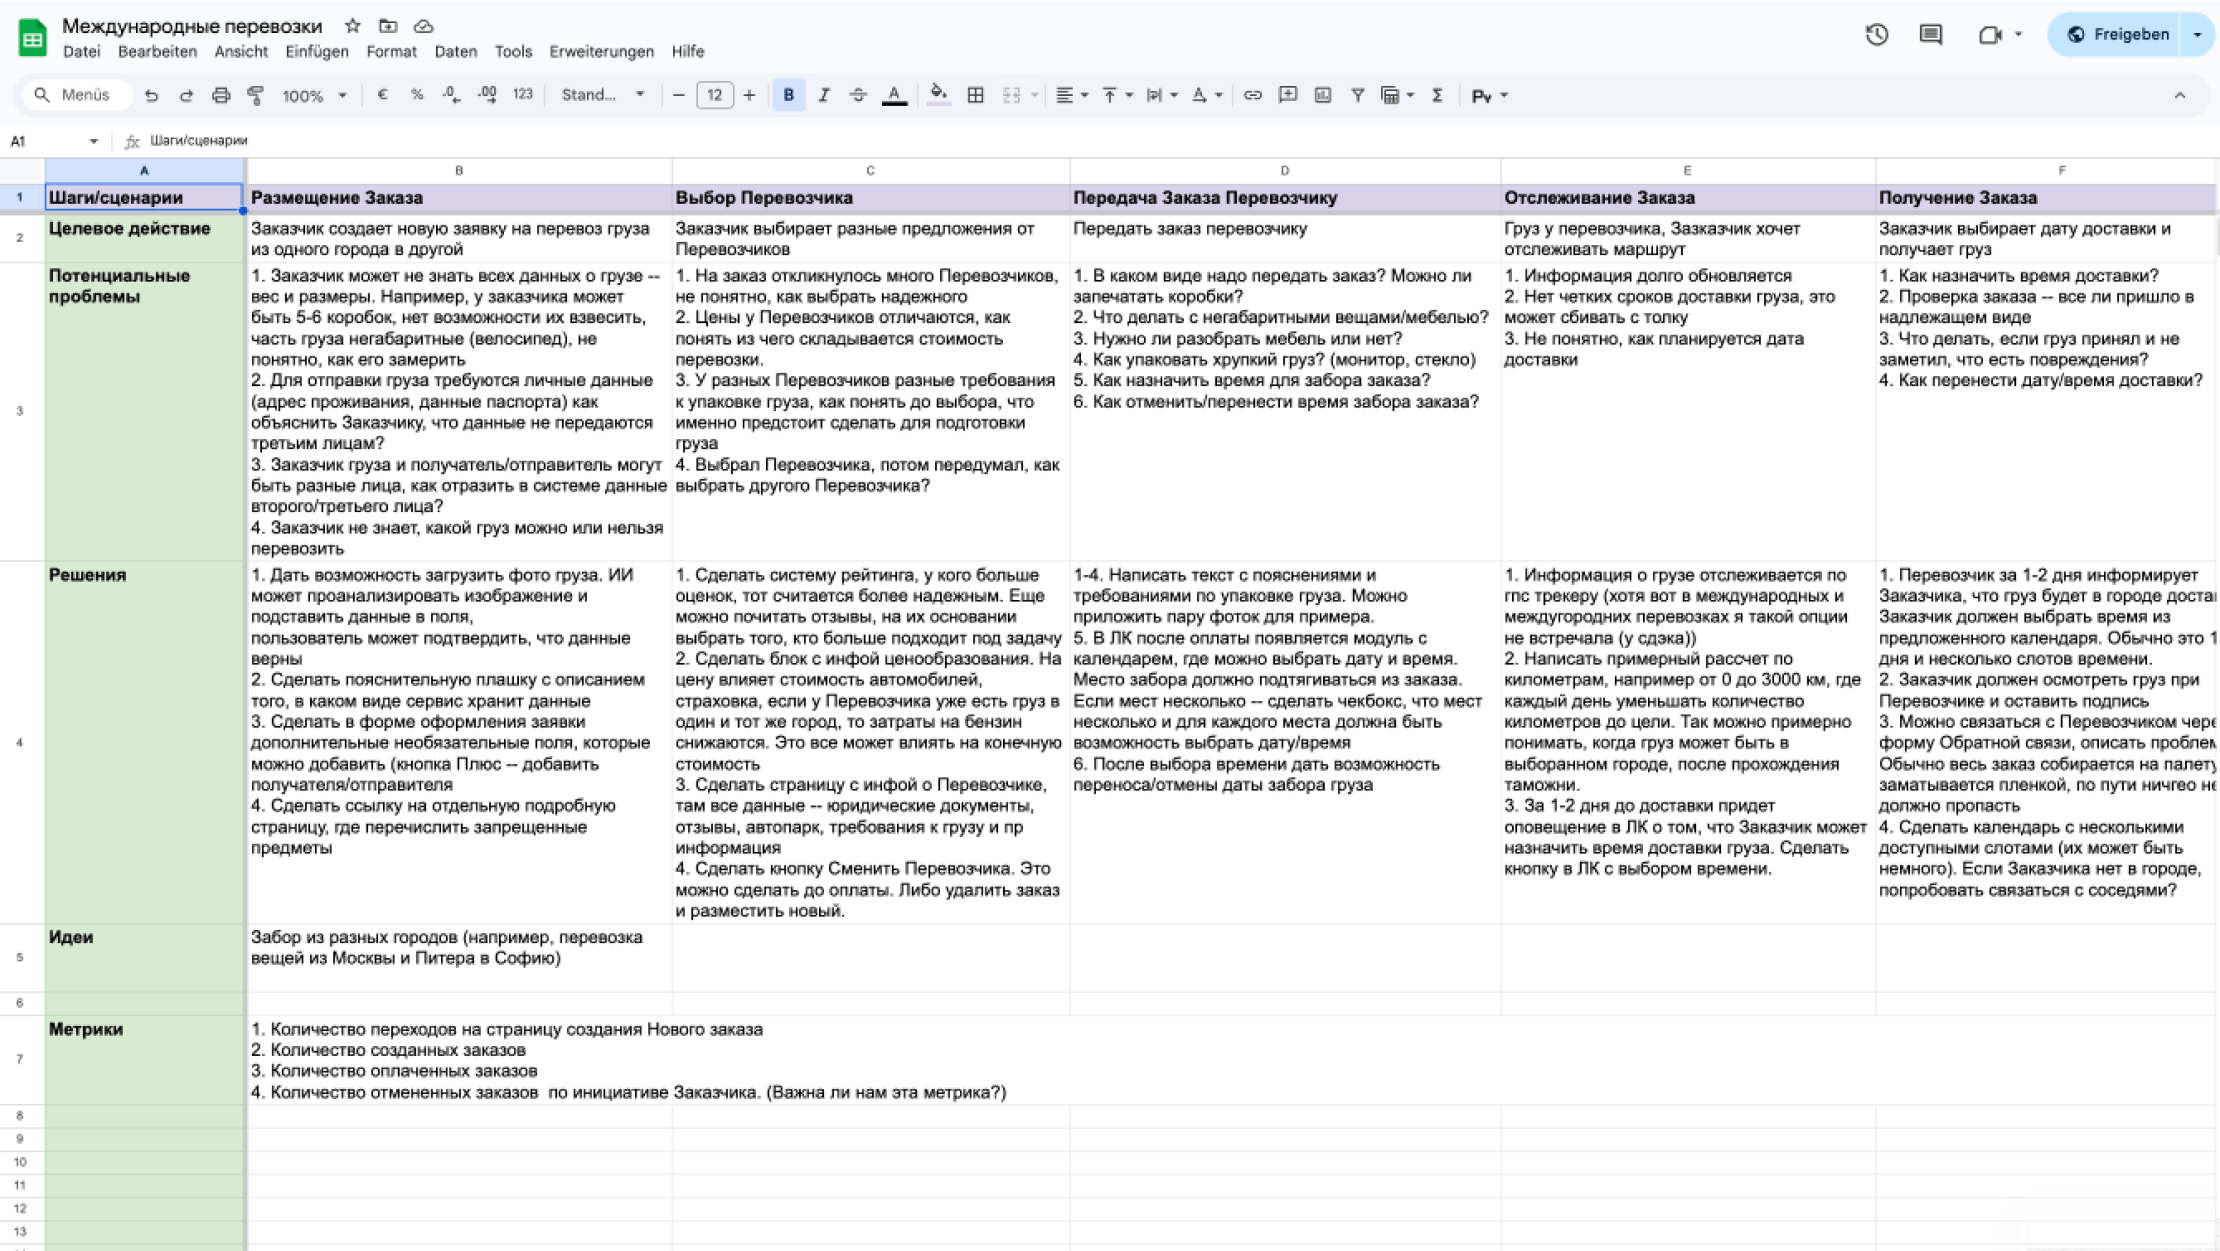Click the Freigeben share button
Viewport: 2220px width, 1251px height.
pos(2118,35)
